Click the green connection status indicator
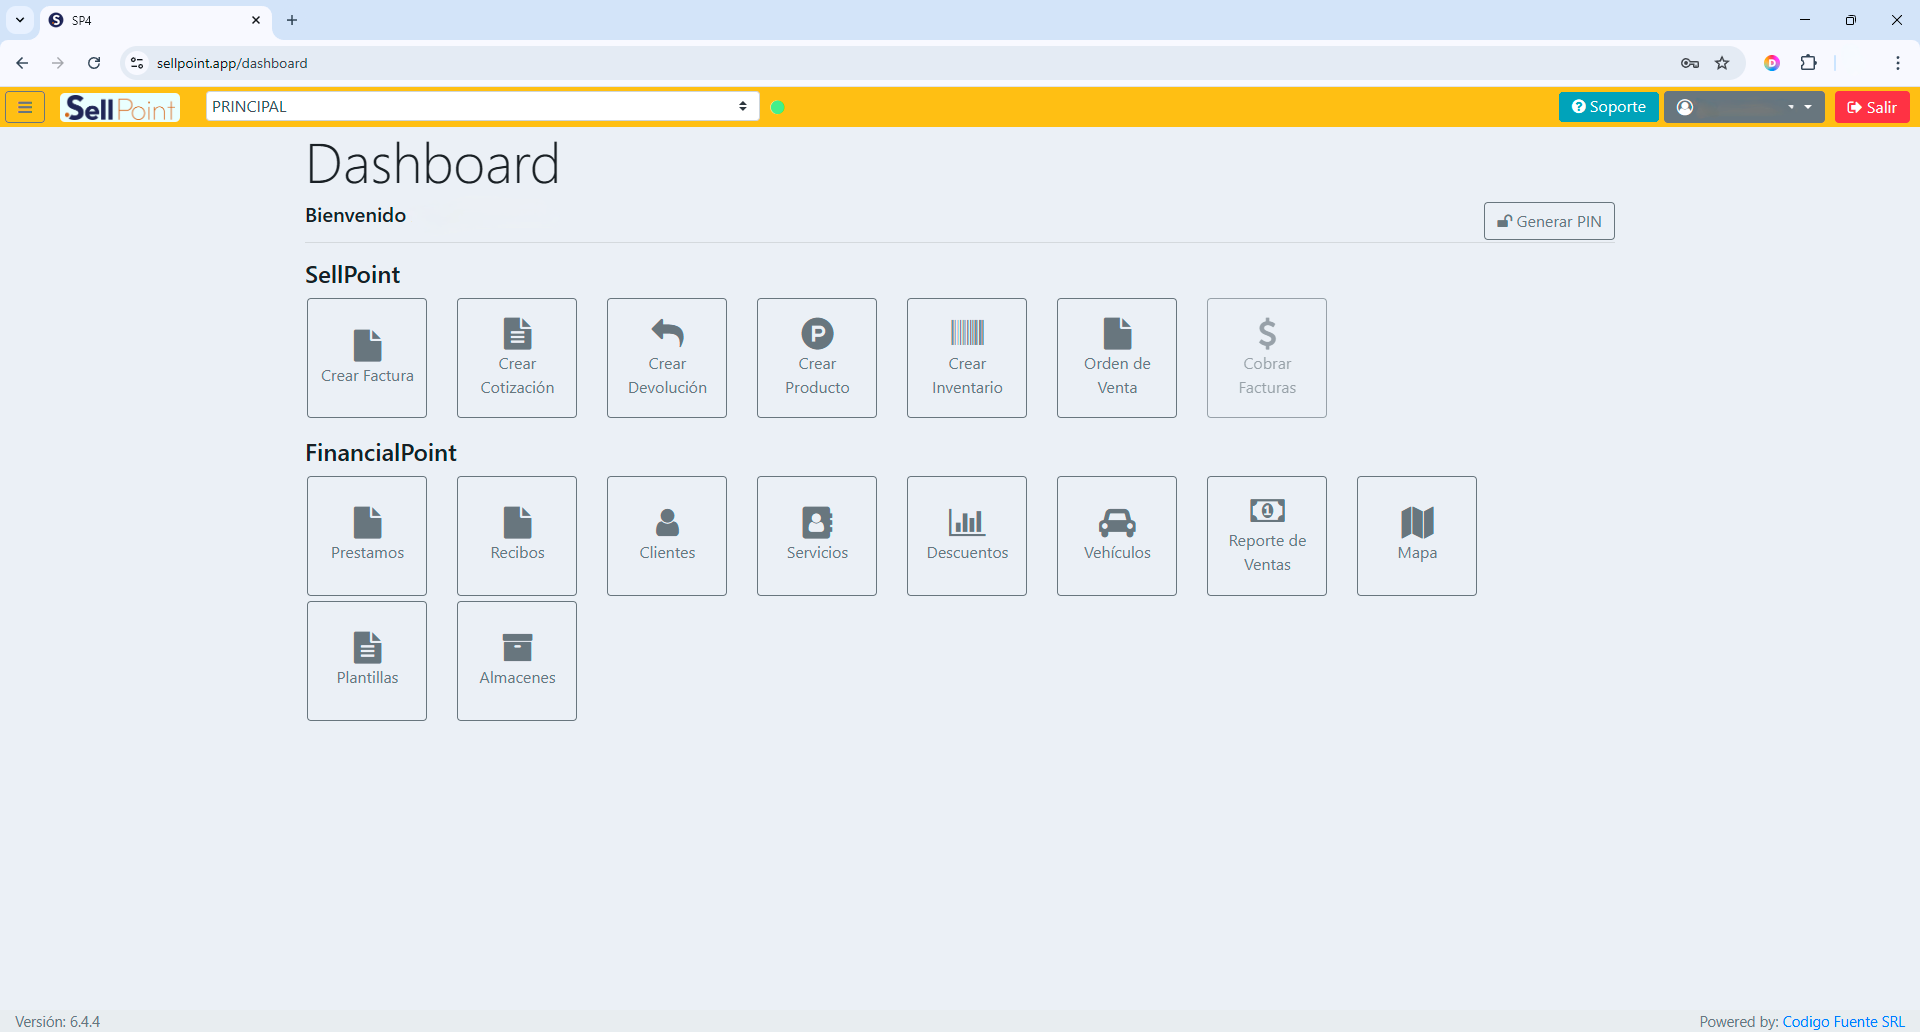Viewport: 1920px width, 1032px height. [778, 107]
